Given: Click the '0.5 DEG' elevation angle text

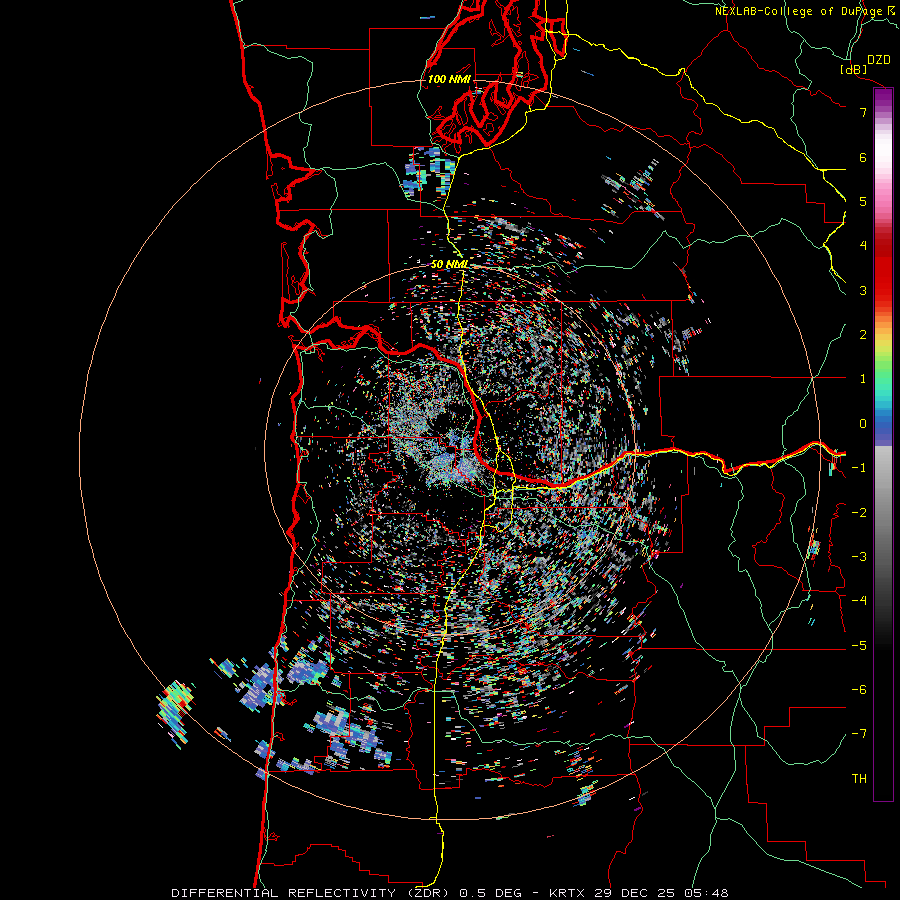Looking at the screenshot, I should (491, 893).
